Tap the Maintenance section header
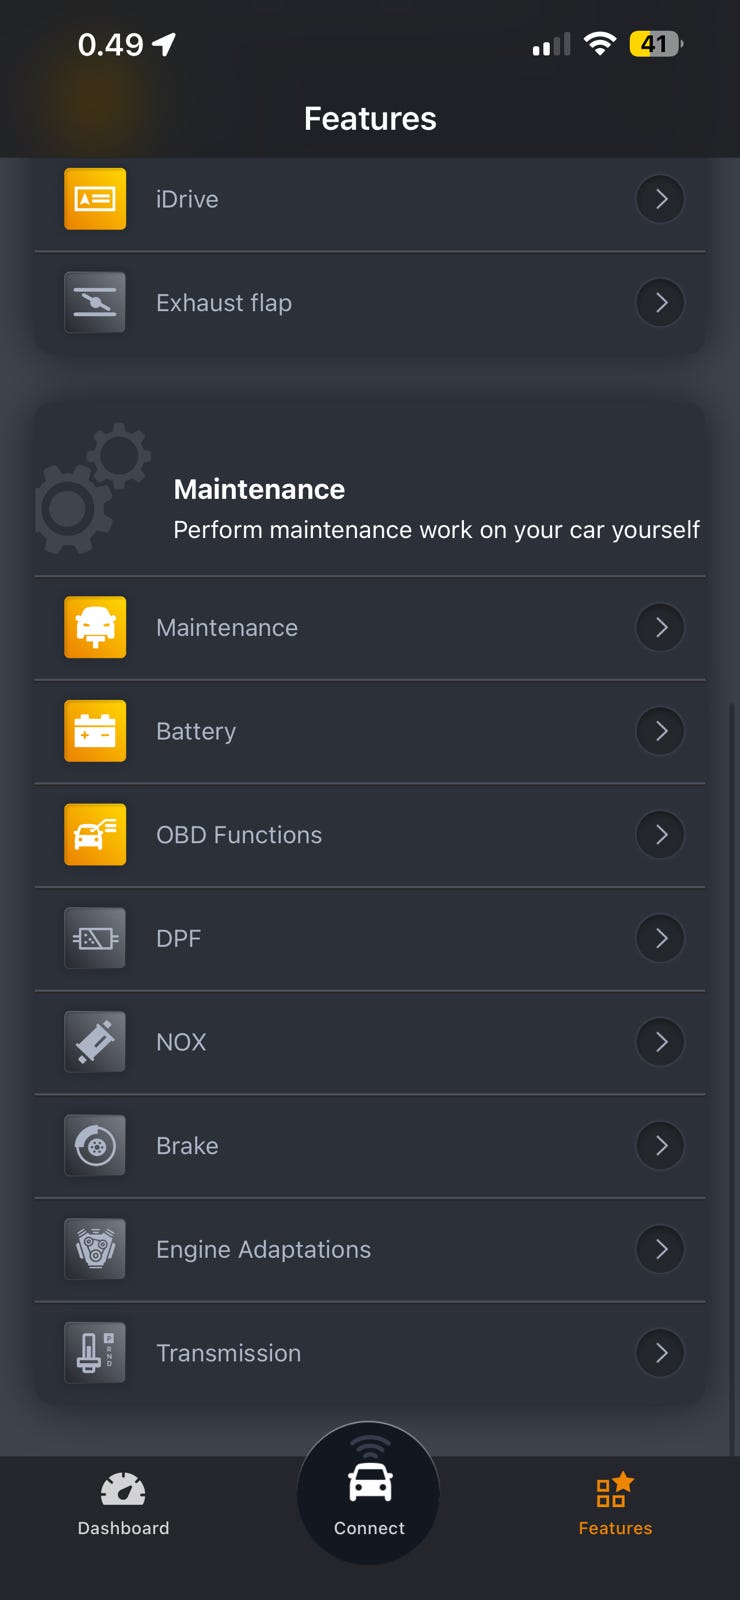Viewport: 740px width, 1600px height. [259, 489]
